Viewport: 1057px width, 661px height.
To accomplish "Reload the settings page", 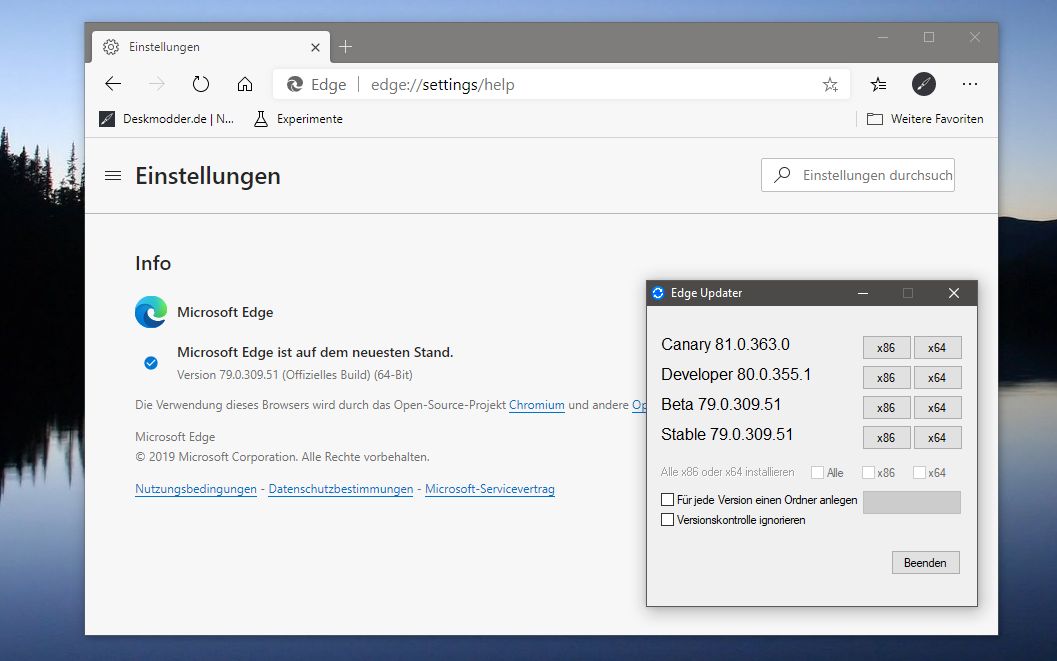I will pos(201,84).
